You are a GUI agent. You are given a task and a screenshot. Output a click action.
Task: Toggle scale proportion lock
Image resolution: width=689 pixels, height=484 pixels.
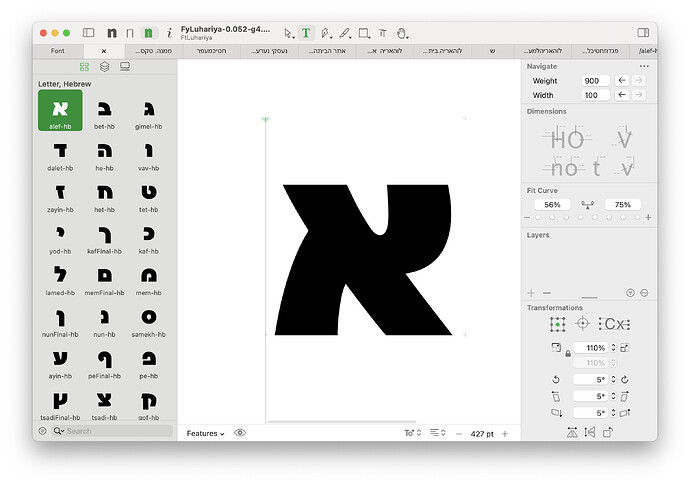(x=568, y=353)
